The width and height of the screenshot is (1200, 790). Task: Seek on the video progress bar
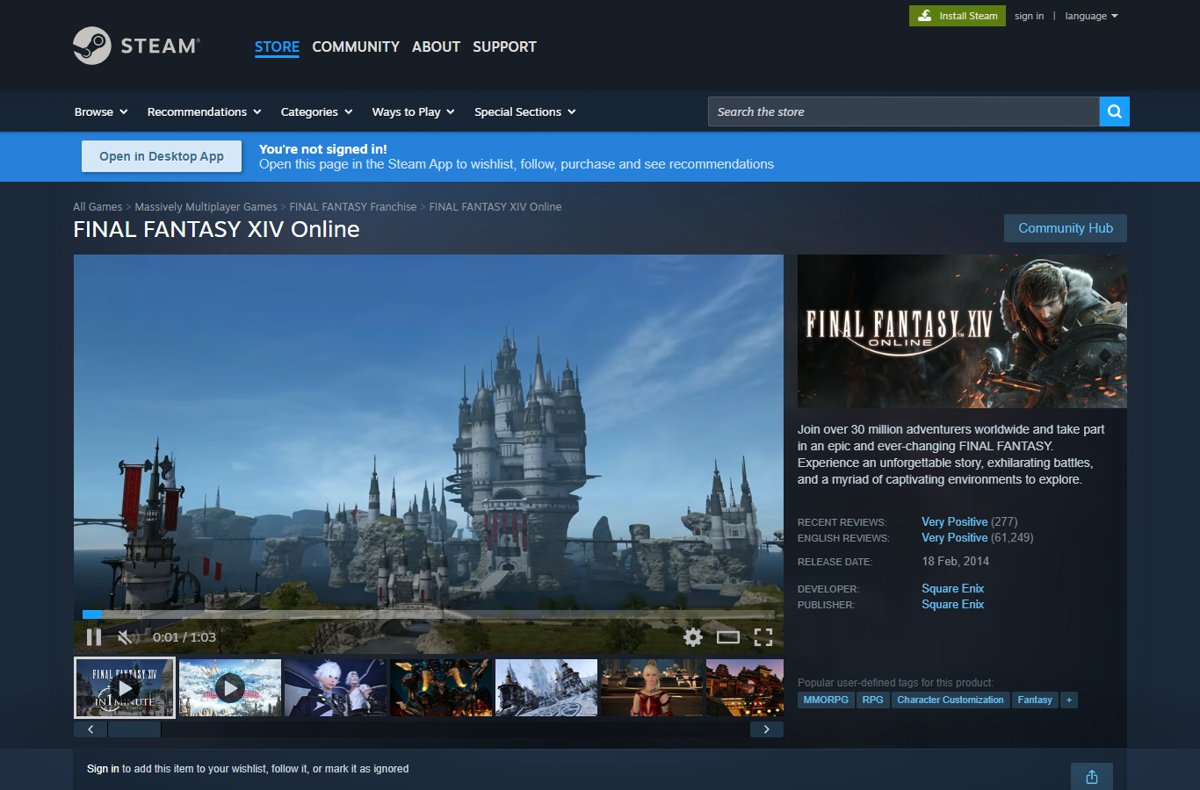[x=428, y=614]
